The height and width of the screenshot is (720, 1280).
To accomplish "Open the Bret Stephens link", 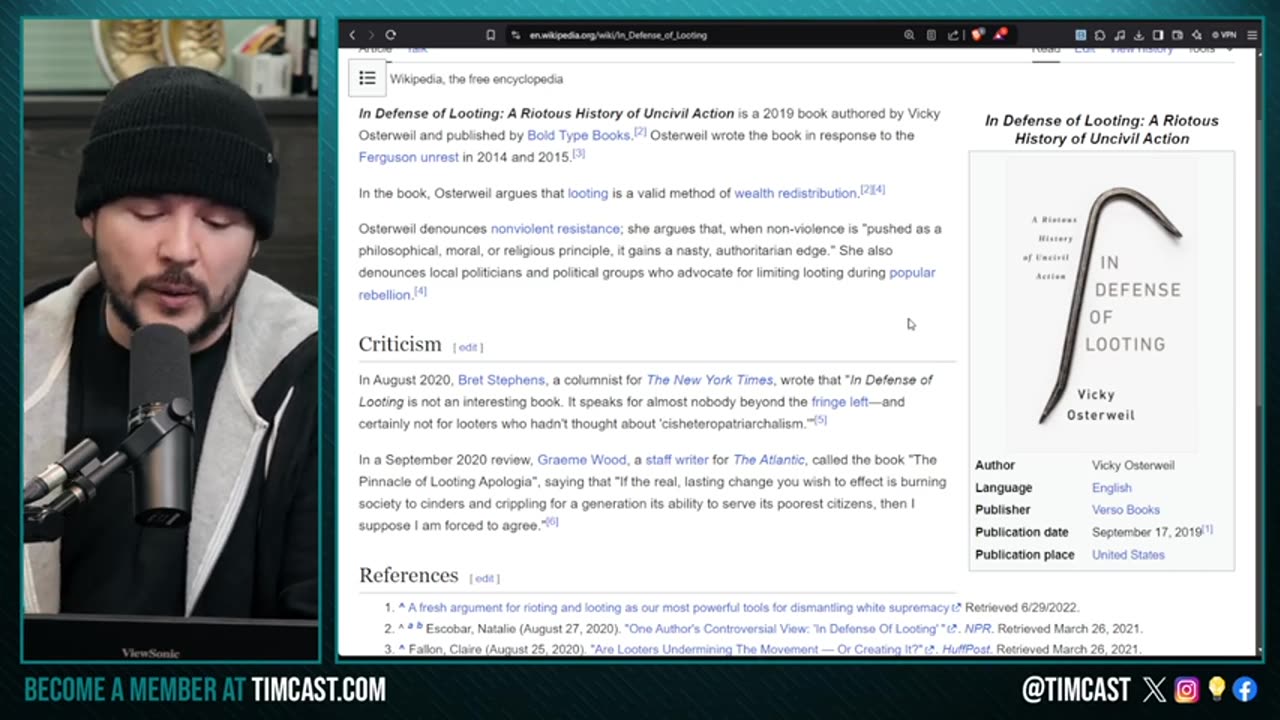I will [501, 380].
